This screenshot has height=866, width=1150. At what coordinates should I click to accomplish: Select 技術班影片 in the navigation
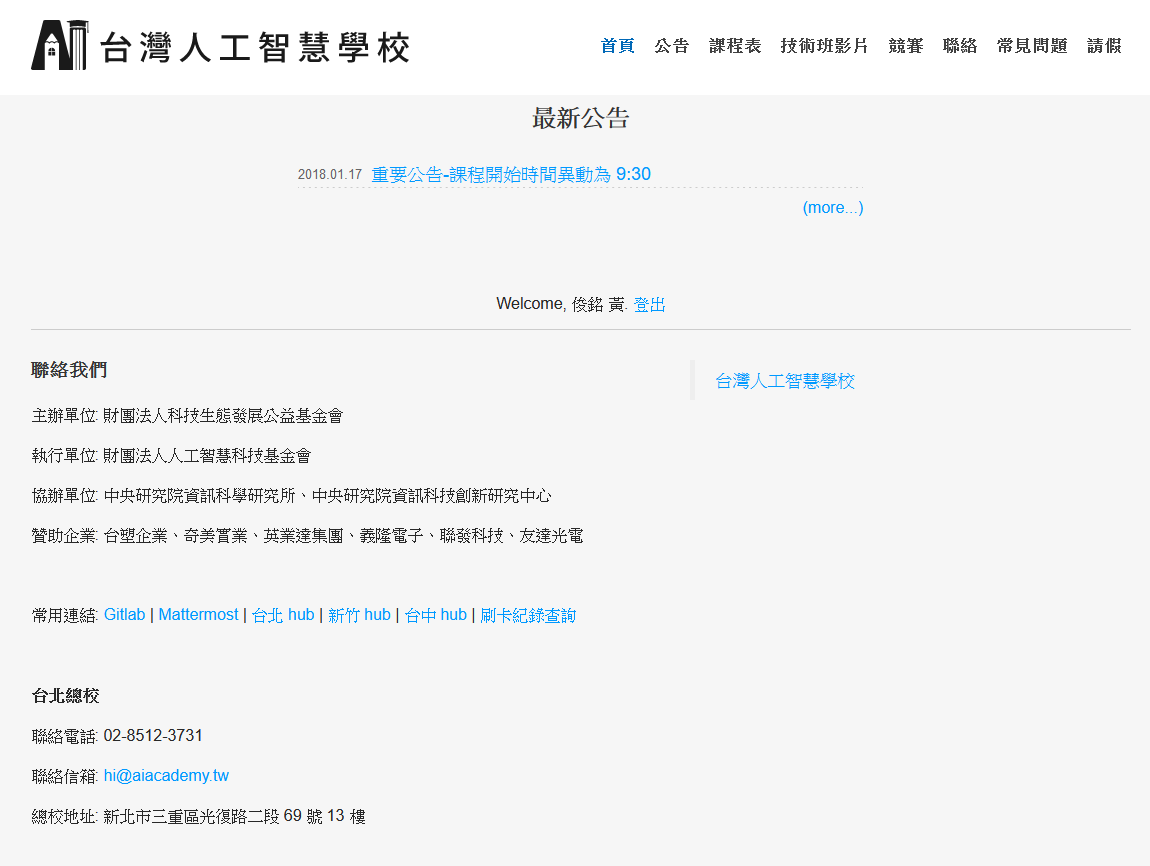pos(824,46)
